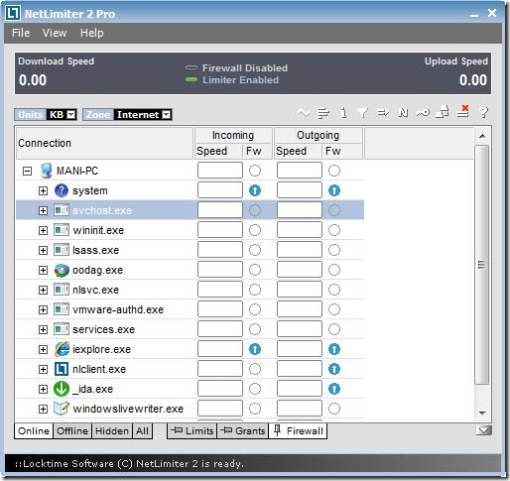510x481 pixels.
Task: Toggle outgoing firewall for MANI-PC
Action: point(334,171)
